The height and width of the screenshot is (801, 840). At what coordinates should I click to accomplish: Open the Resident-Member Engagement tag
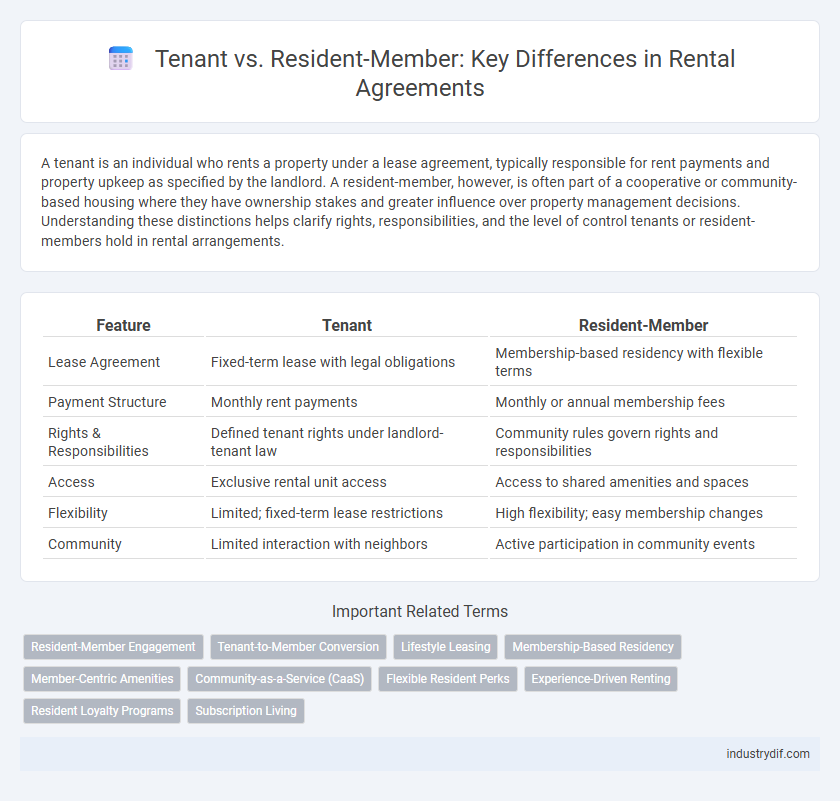[113, 647]
